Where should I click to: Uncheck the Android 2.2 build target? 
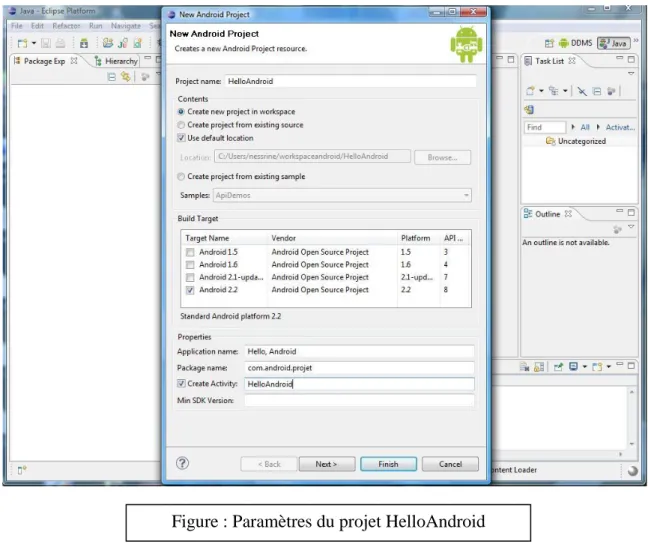[x=190, y=290]
